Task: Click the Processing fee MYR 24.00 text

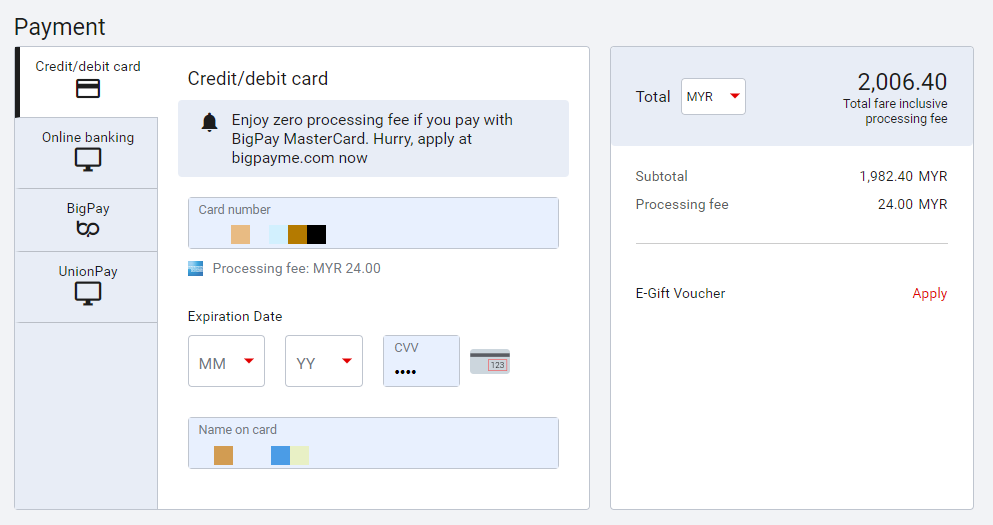Action: click(x=296, y=268)
